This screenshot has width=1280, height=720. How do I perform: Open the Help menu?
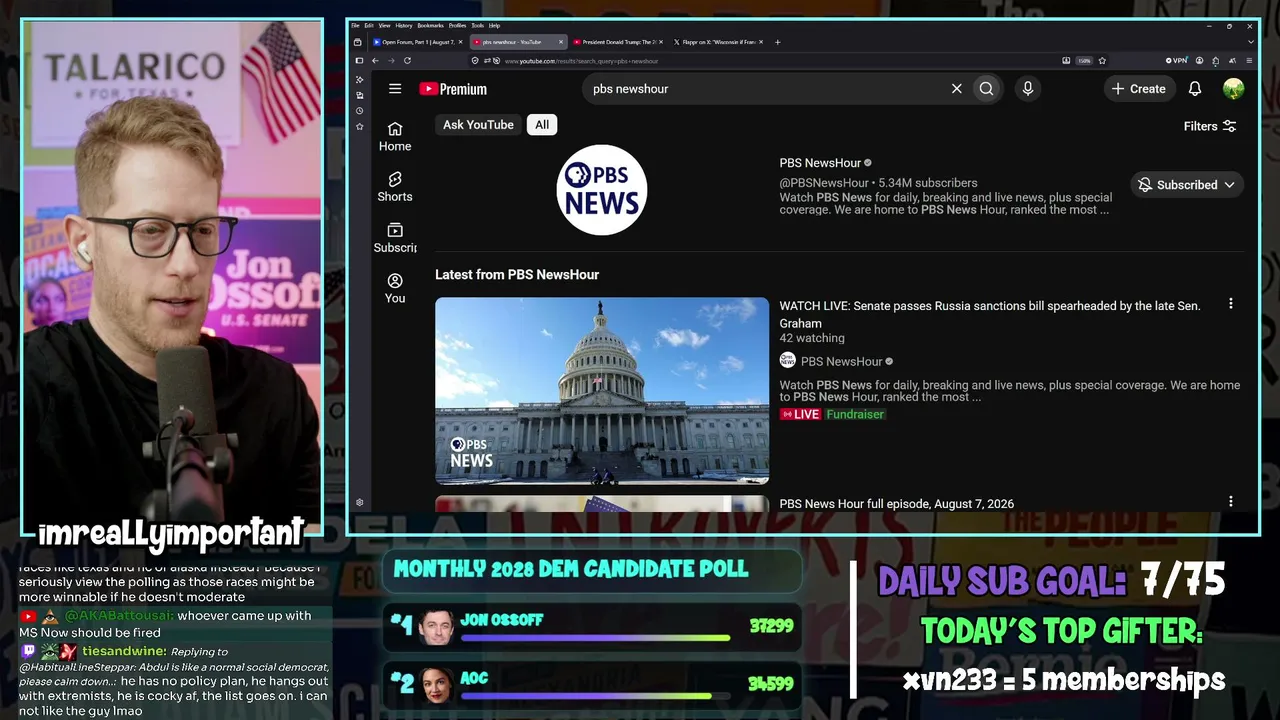click(x=494, y=25)
